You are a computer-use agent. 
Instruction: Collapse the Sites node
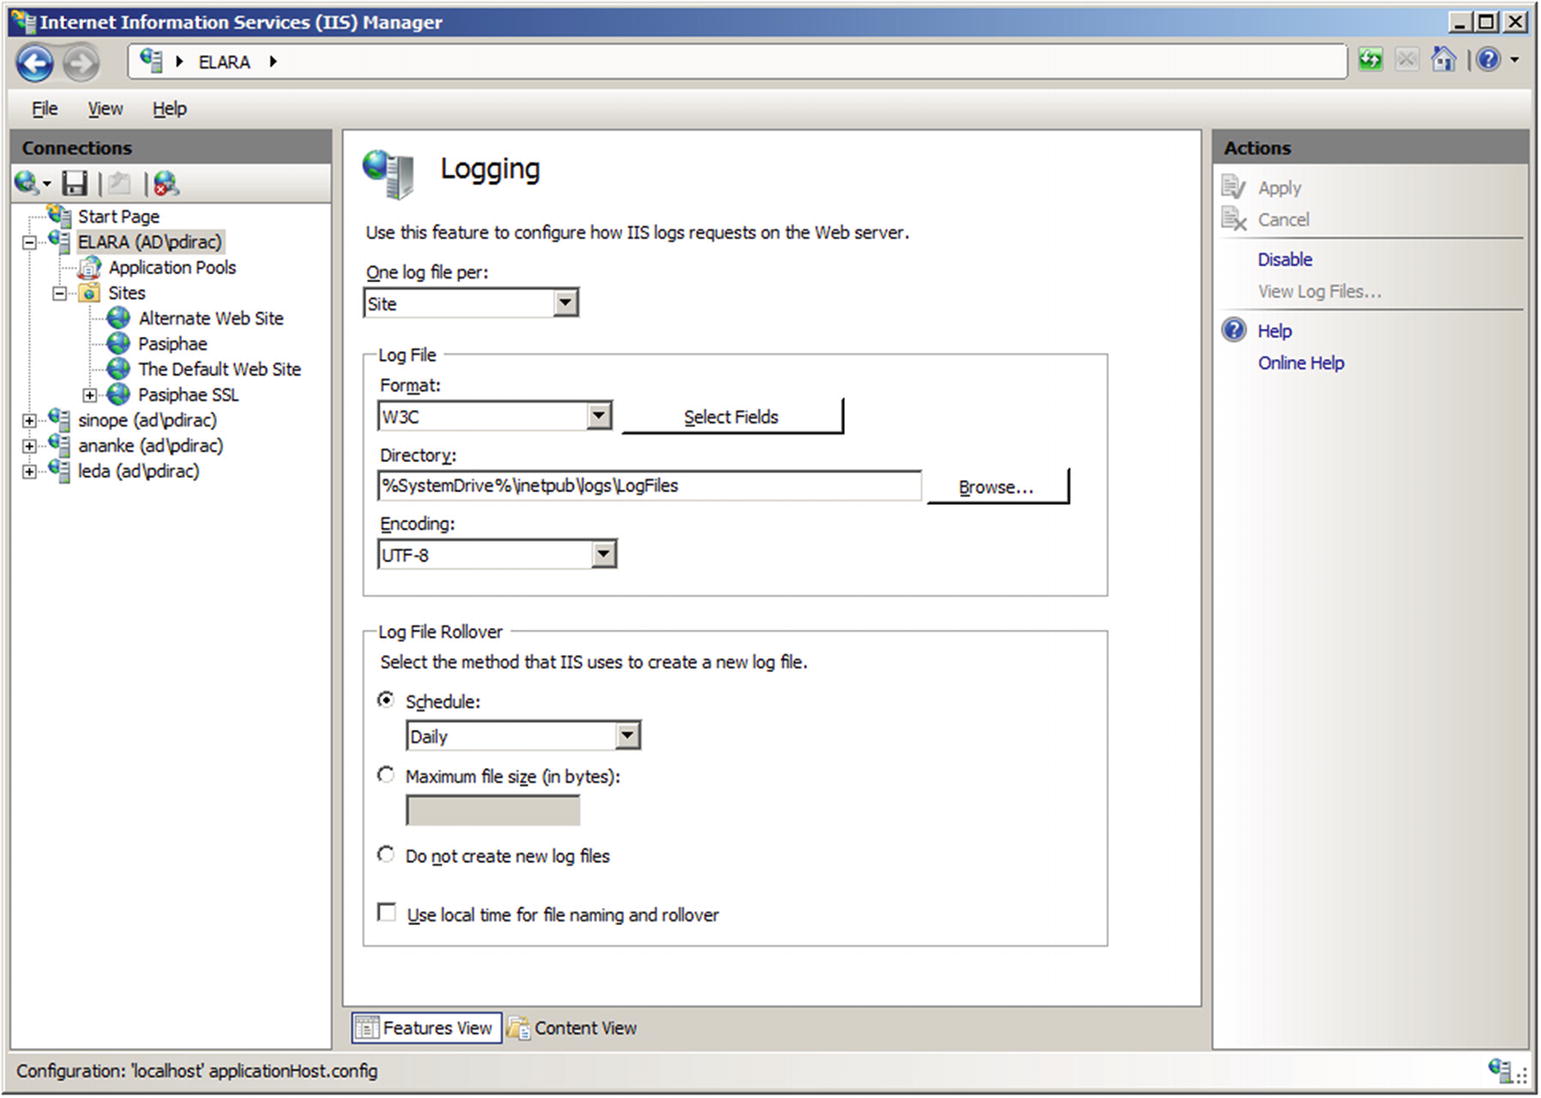(x=59, y=293)
